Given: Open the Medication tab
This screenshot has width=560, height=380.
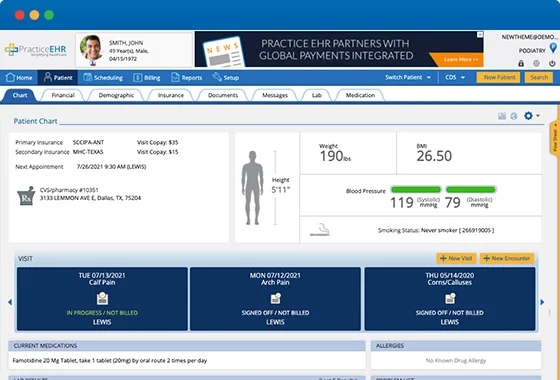Looking at the screenshot, I should click(x=360, y=95).
